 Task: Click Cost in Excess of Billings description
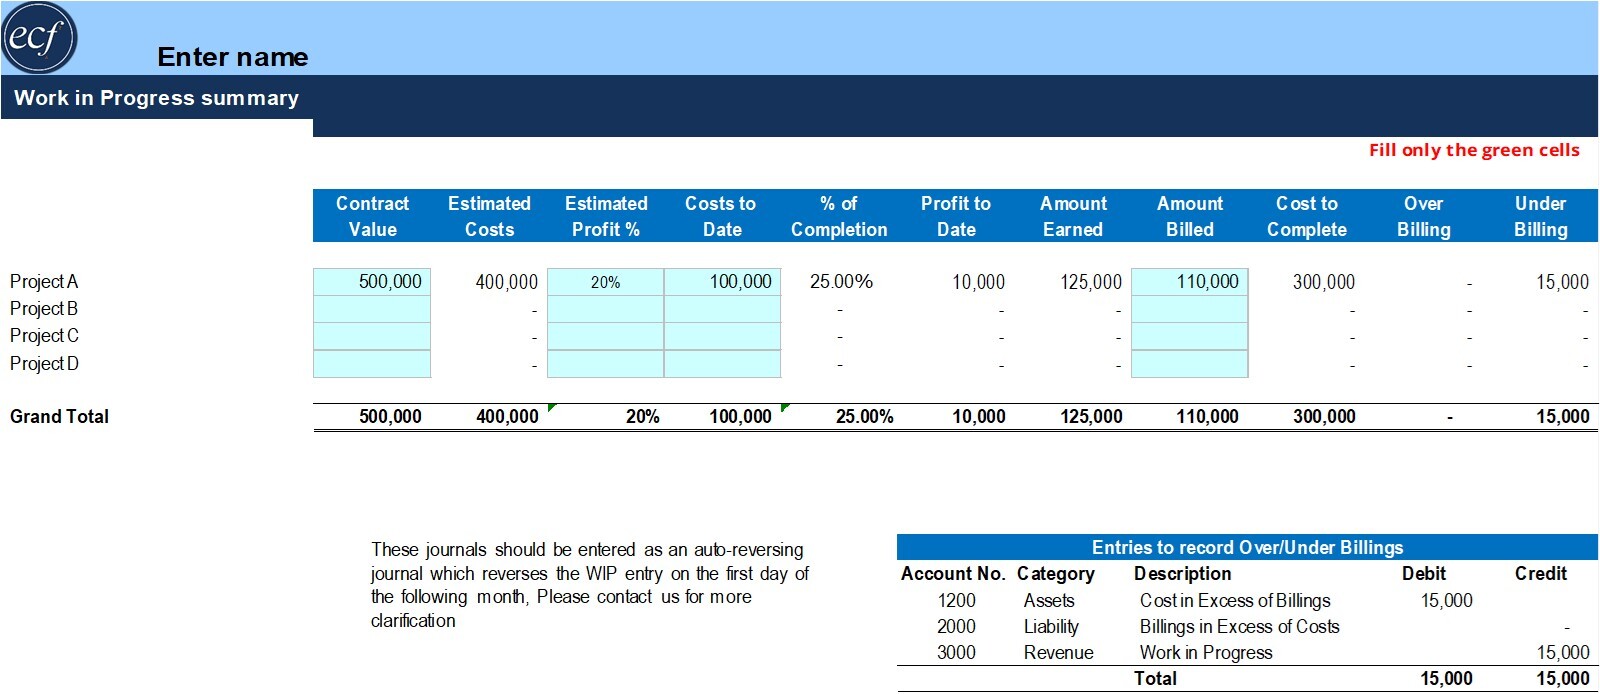(x=1235, y=601)
